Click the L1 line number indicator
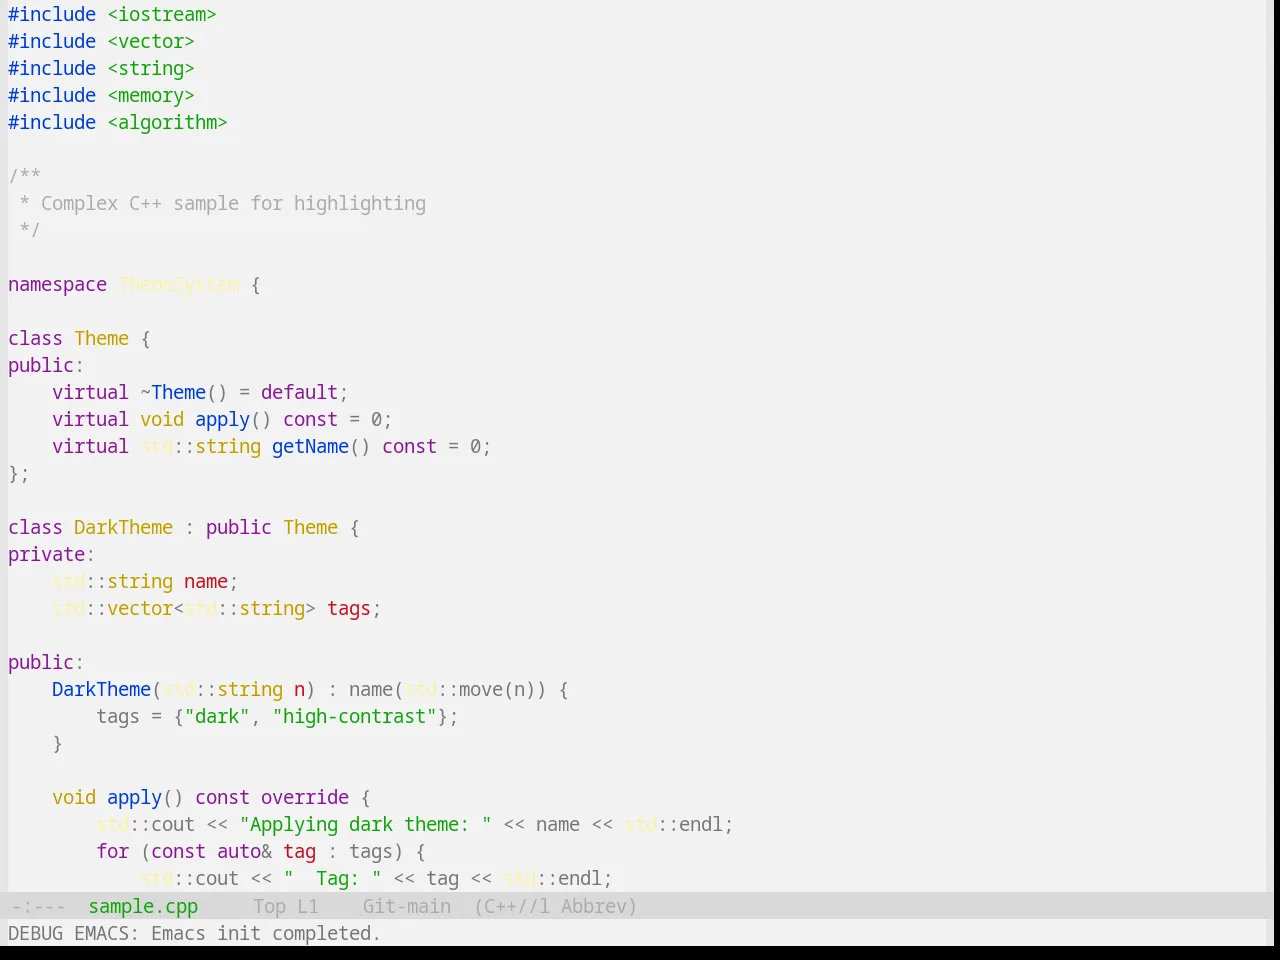Screen dimensions: 1280x960 point(308,906)
